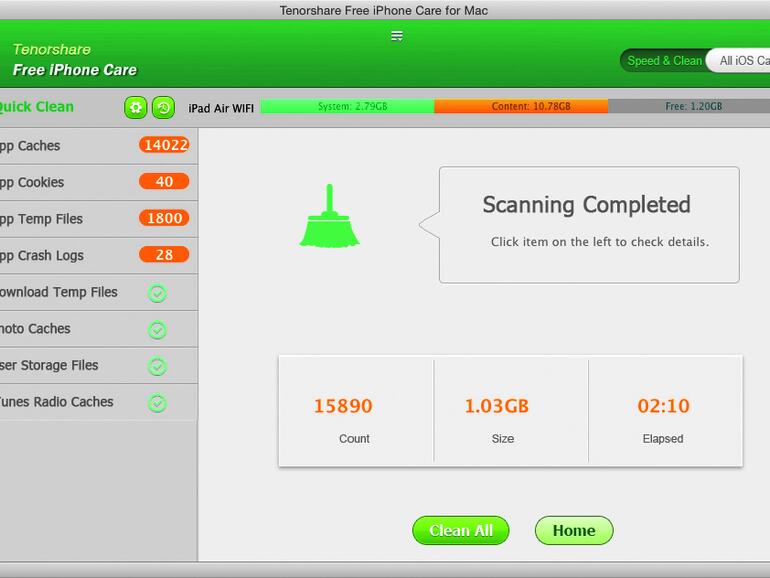Click Content 10.78GB storage bar segment

coord(522,106)
